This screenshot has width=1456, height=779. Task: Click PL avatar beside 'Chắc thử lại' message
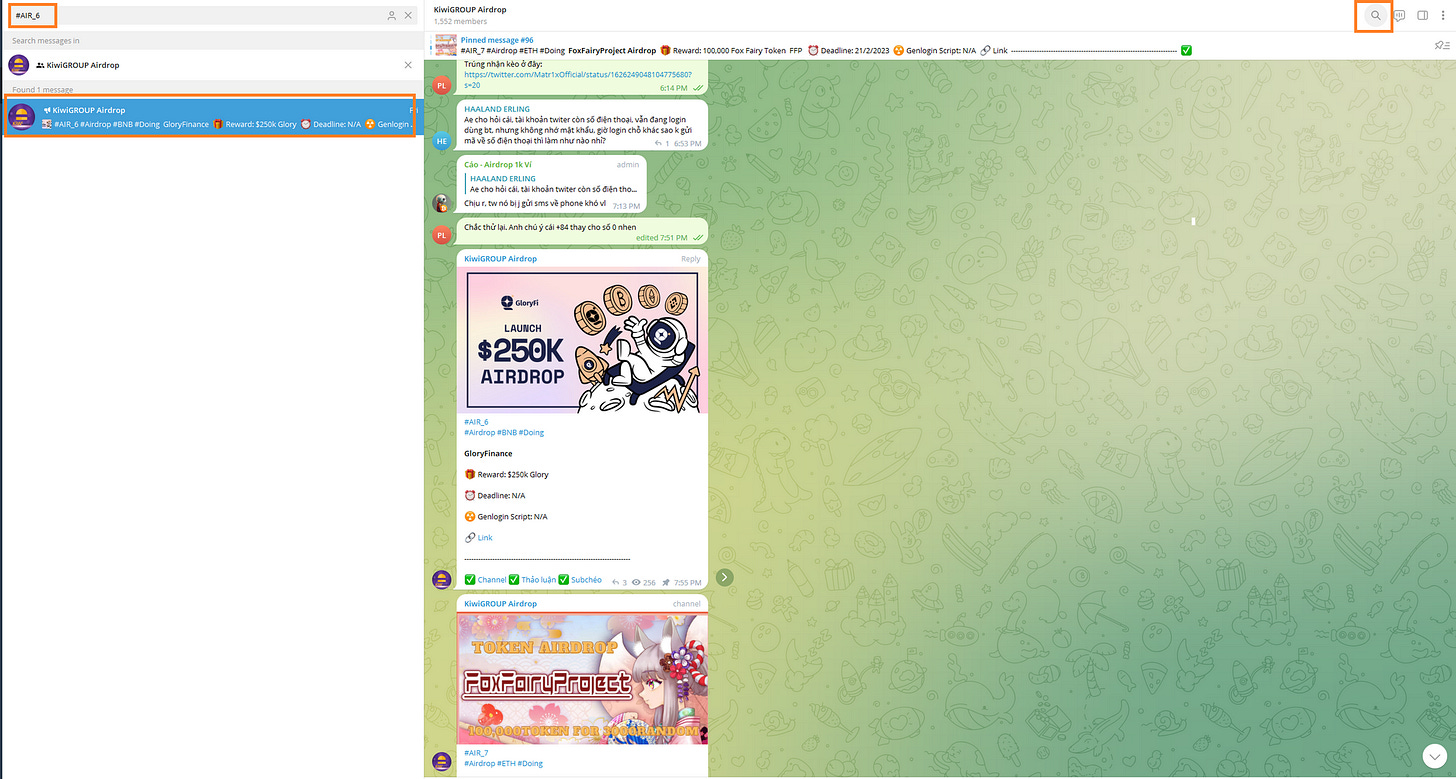pyautogui.click(x=441, y=235)
